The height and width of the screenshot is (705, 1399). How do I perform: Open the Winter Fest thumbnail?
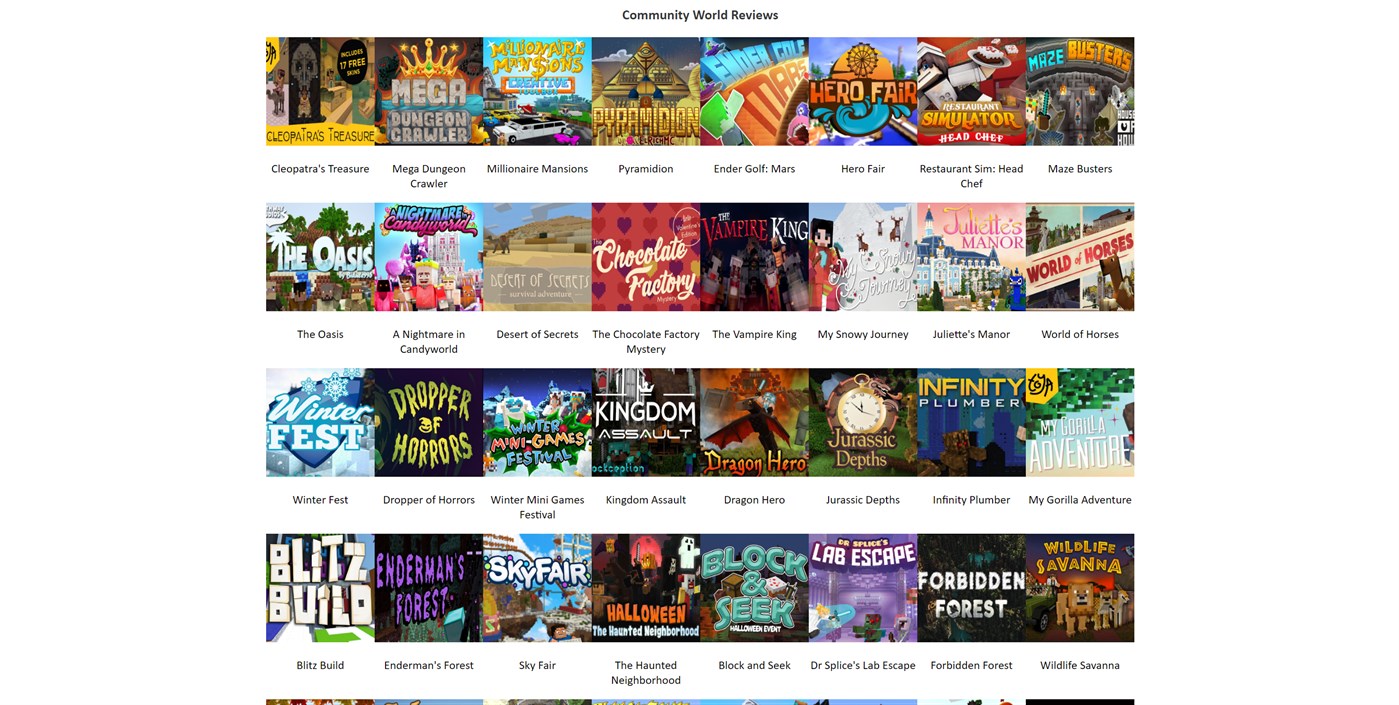coord(320,422)
